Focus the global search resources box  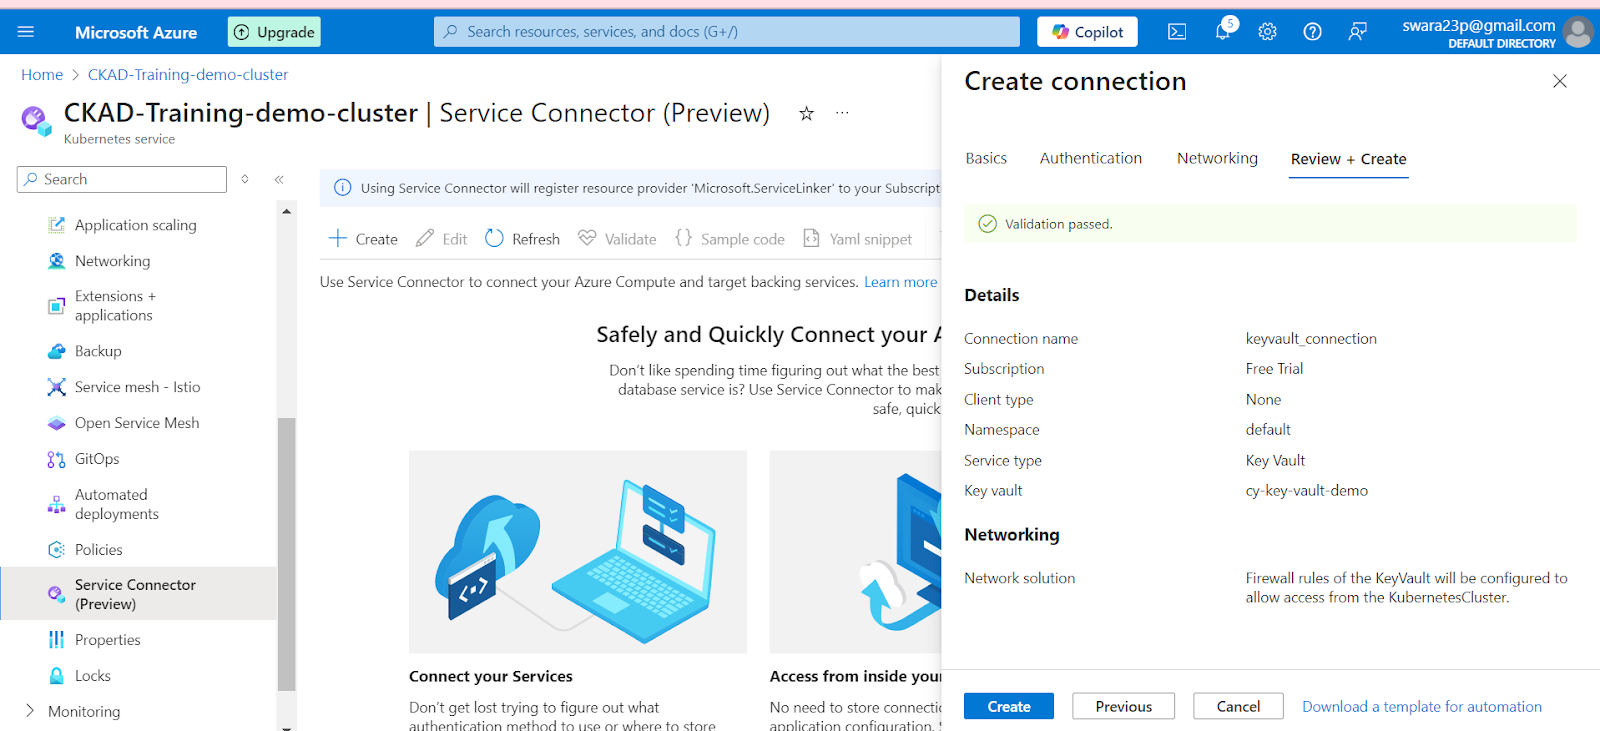point(727,32)
